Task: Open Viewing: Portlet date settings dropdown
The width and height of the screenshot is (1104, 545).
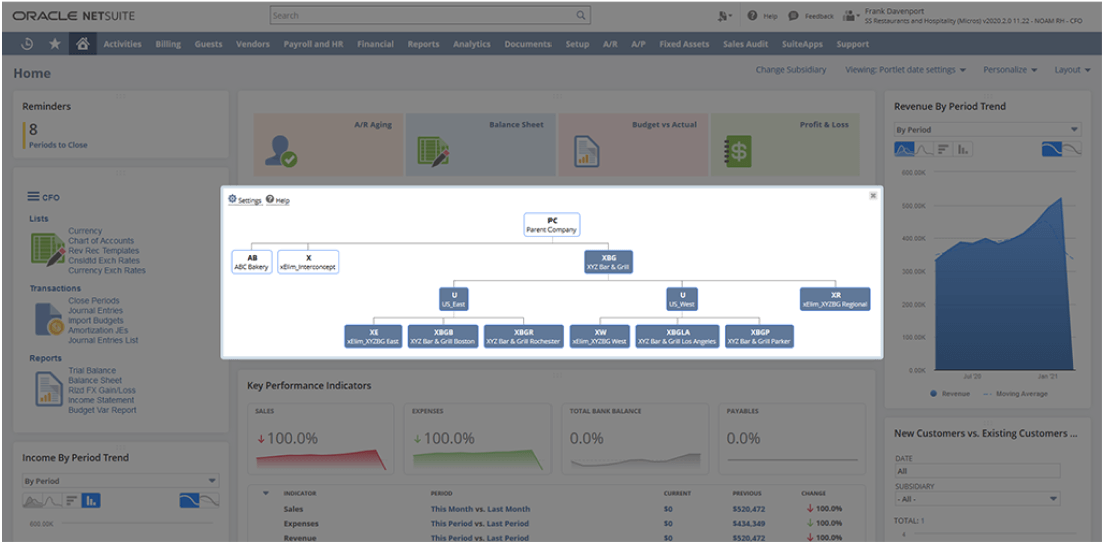Action: [x=905, y=70]
